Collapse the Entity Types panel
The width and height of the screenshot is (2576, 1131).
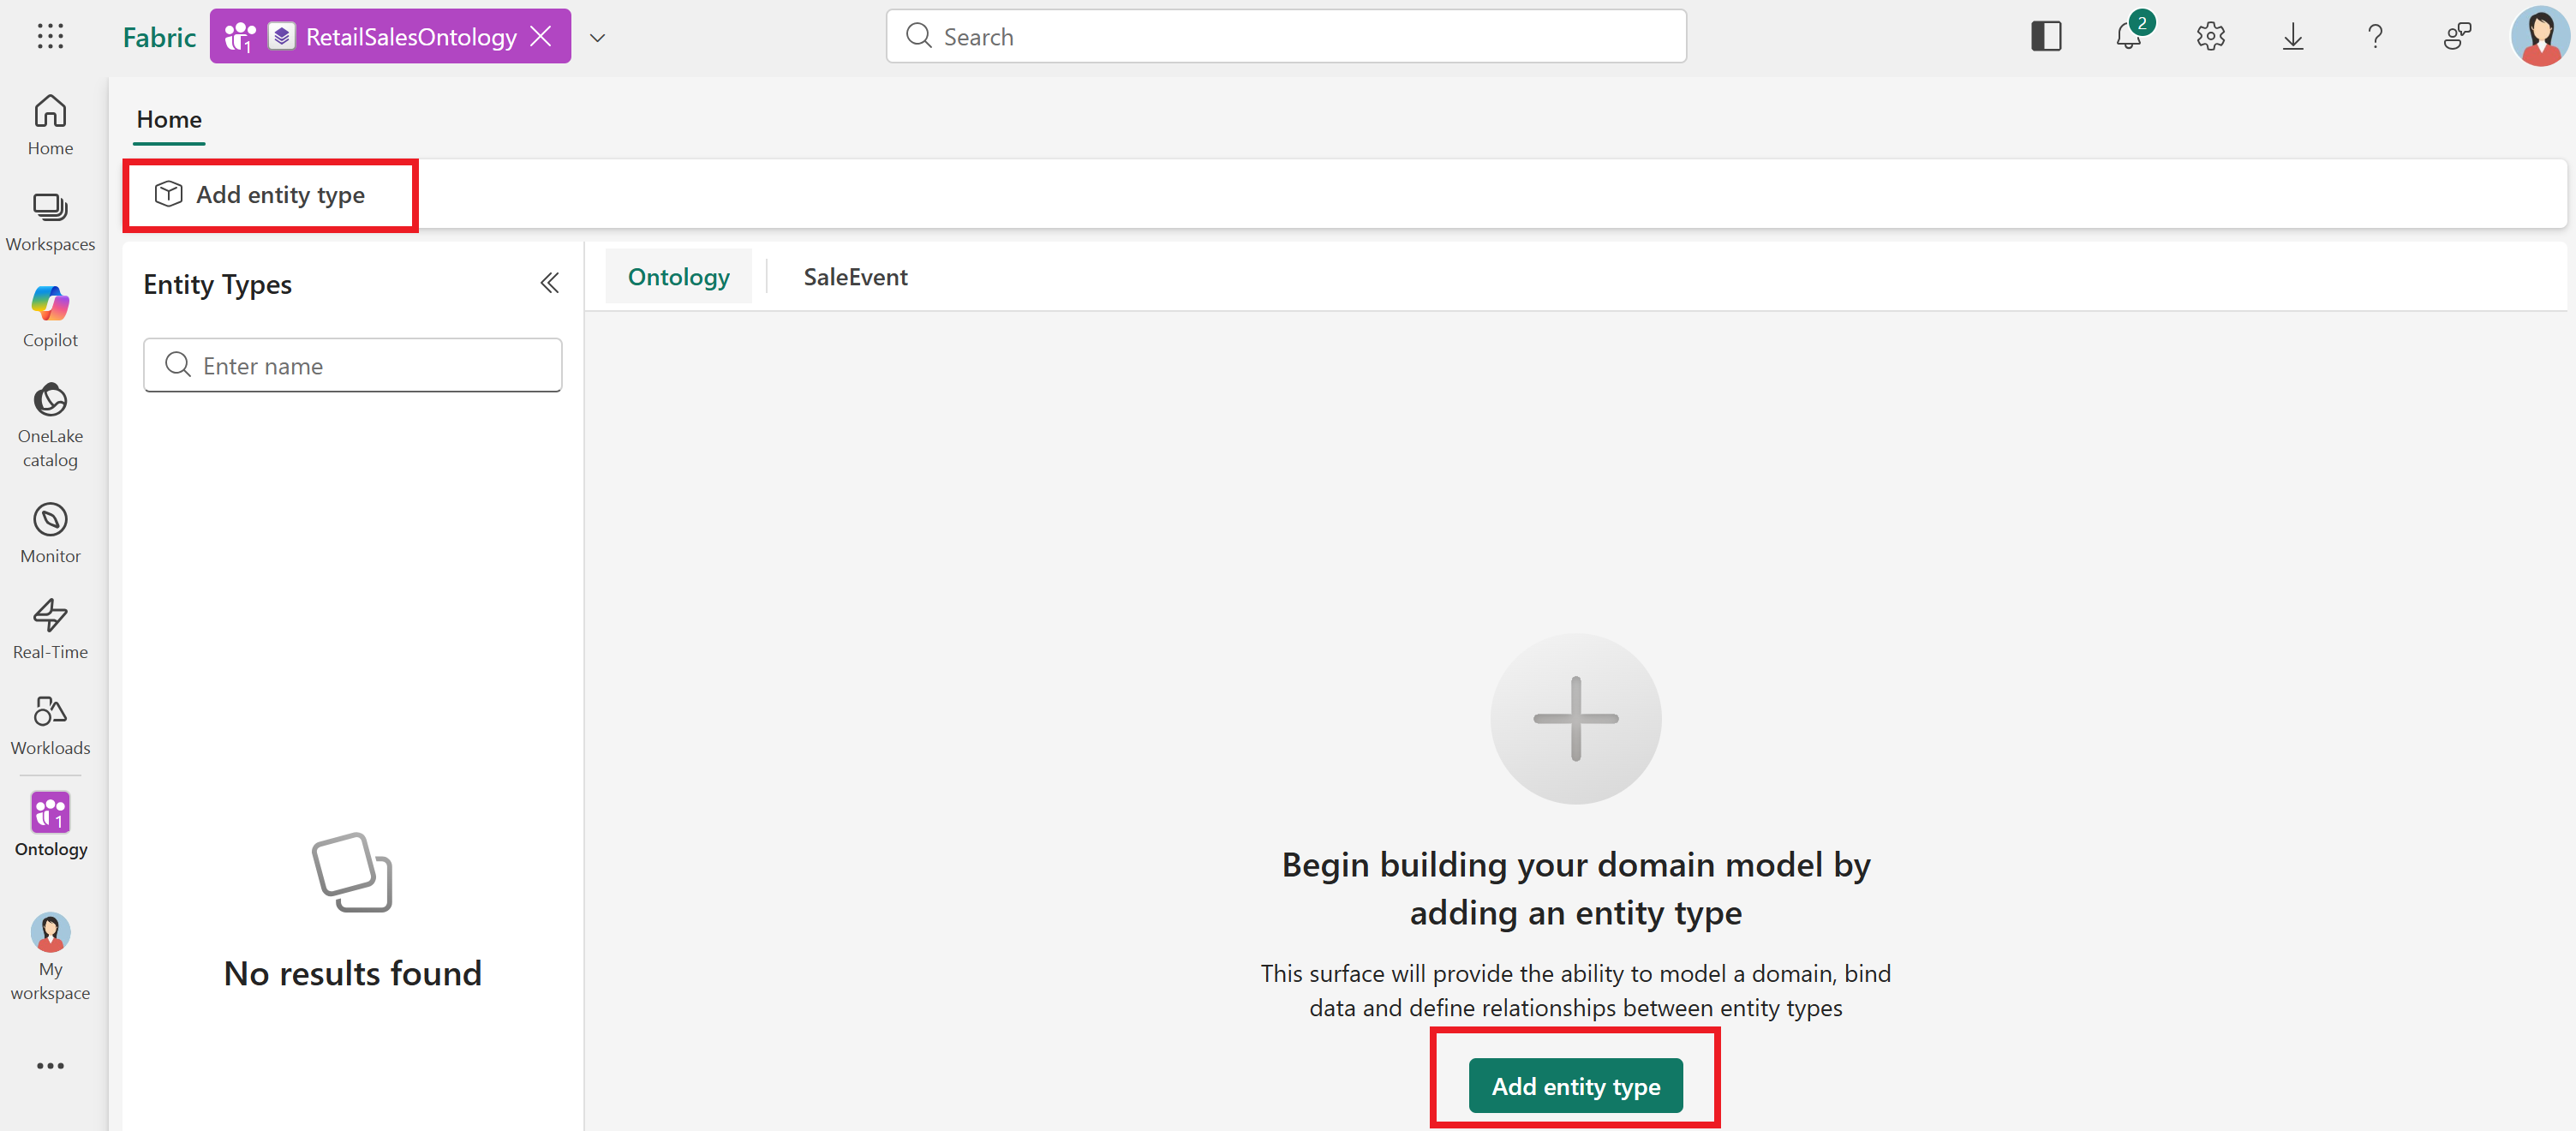(x=549, y=283)
